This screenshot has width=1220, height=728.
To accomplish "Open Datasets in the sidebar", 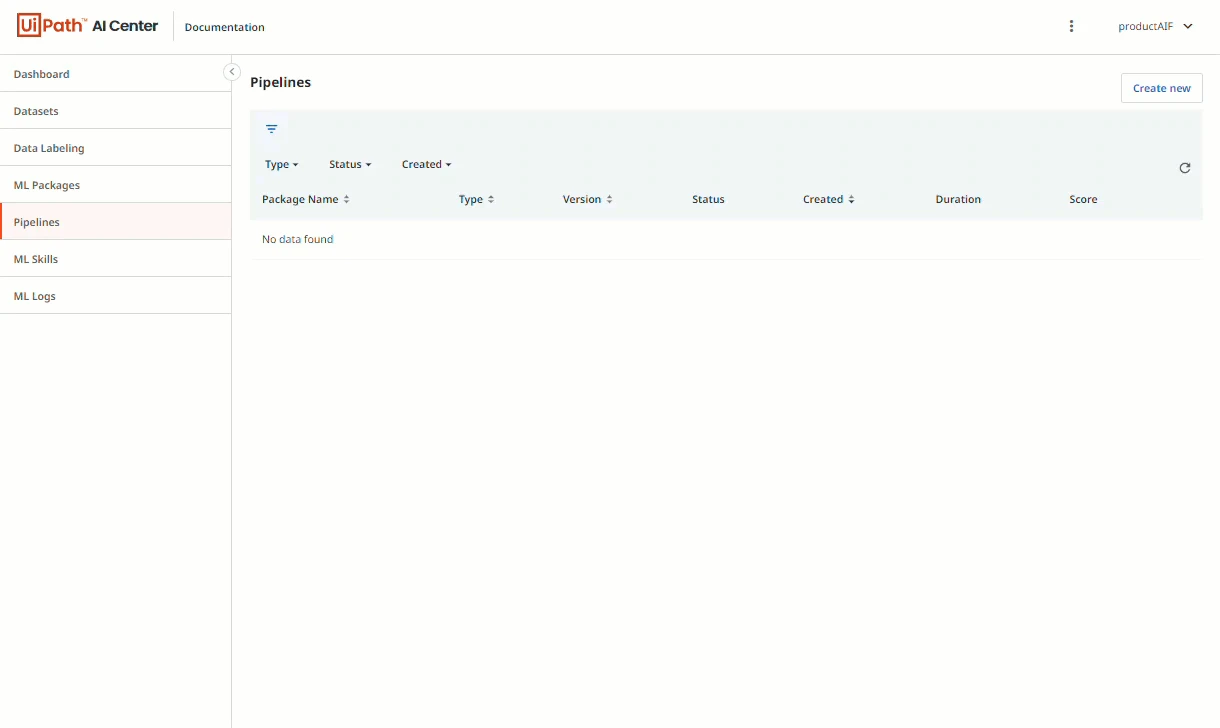I will click(x=115, y=111).
